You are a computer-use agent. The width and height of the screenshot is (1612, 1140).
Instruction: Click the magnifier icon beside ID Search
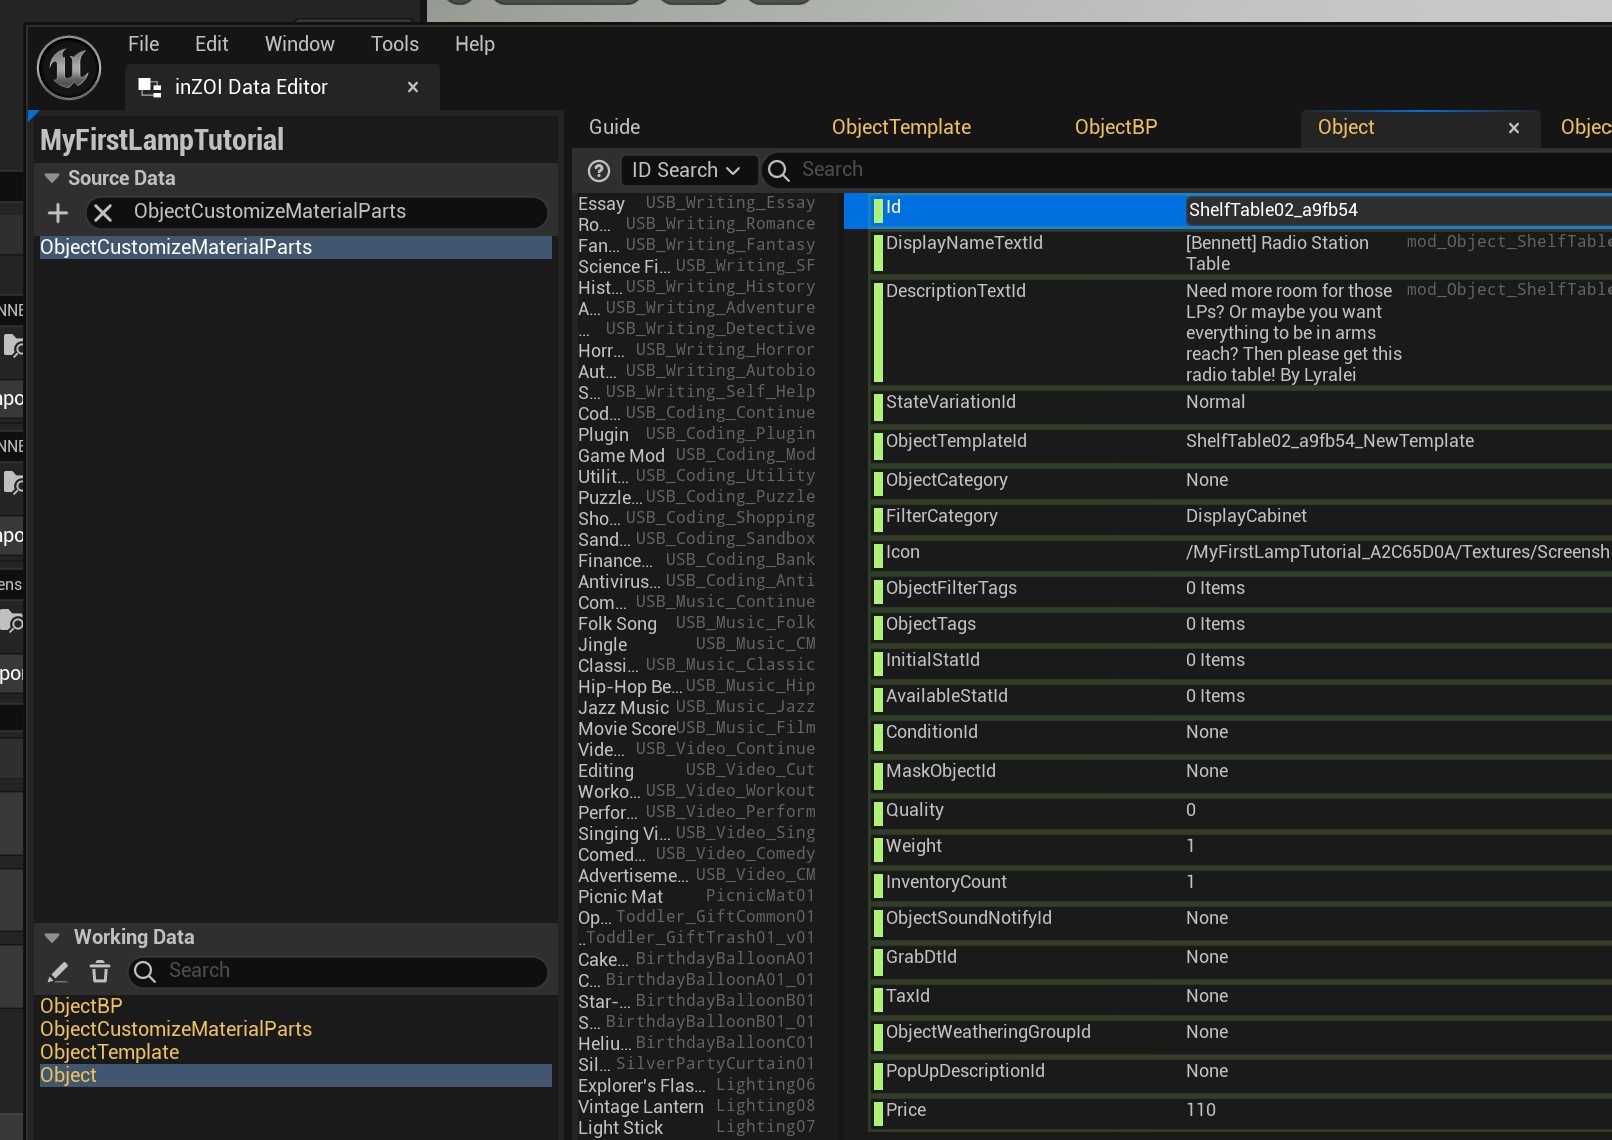(779, 171)
